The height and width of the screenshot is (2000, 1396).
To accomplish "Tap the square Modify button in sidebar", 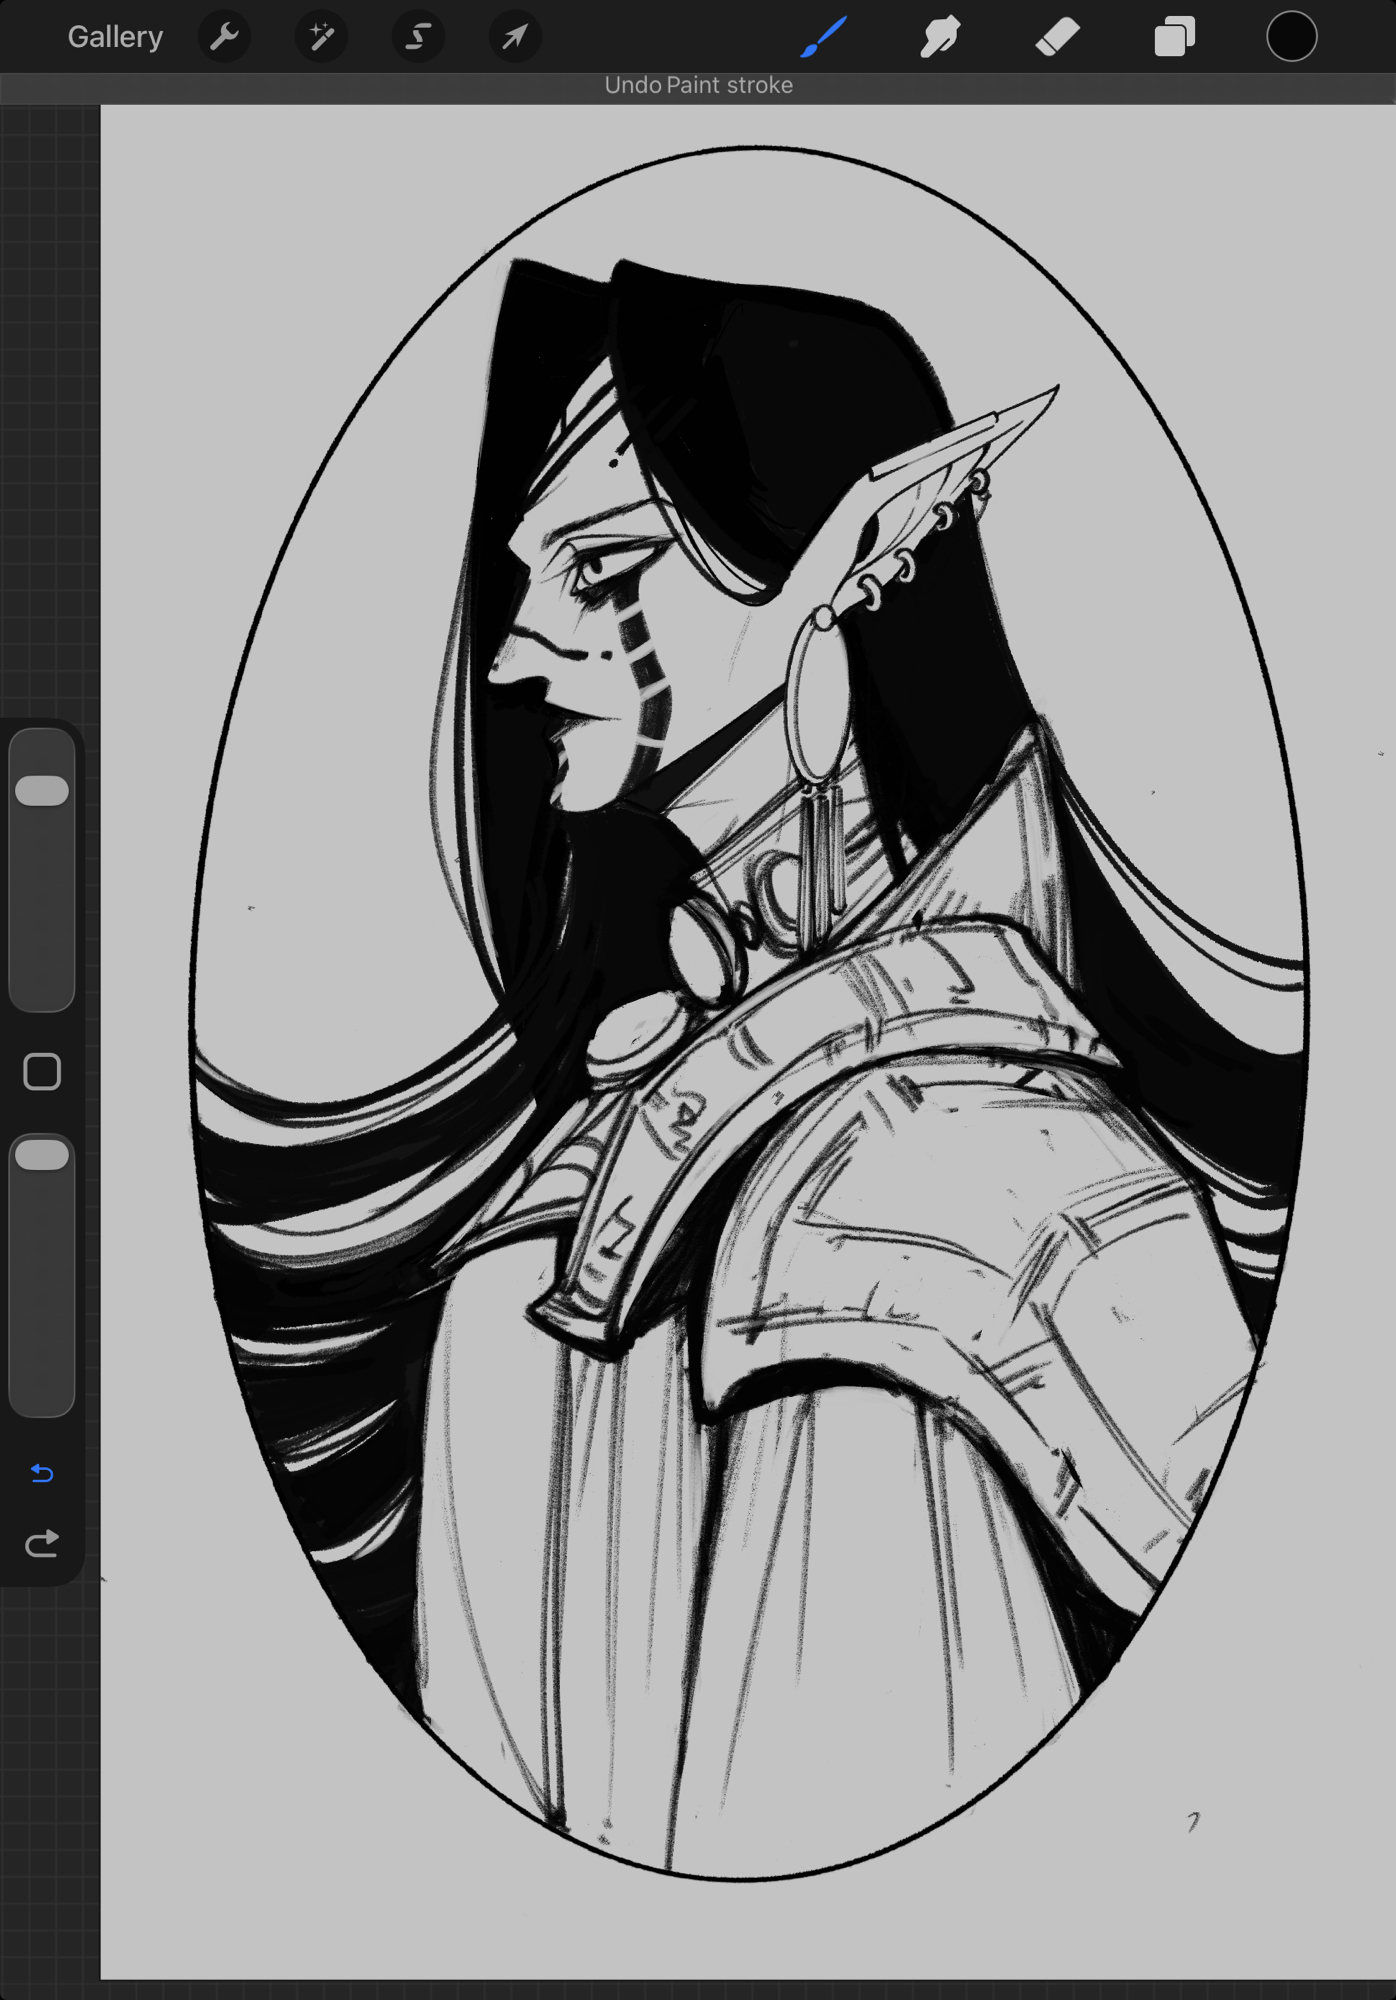I will click(42, 1071).
